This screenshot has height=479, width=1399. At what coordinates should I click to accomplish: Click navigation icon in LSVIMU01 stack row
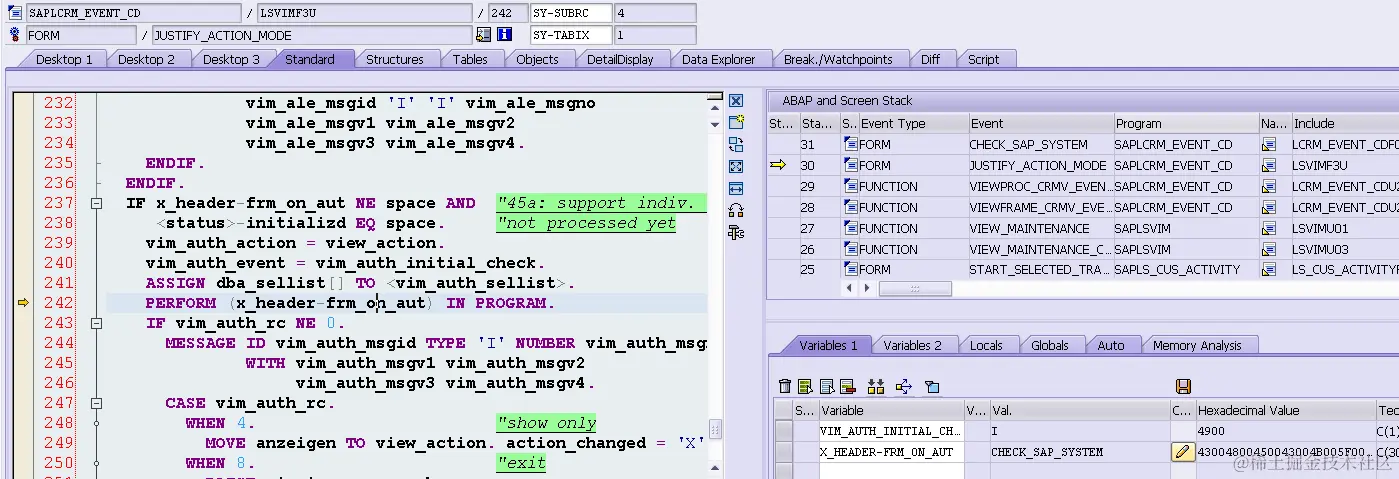click(x=1269, y=228)
